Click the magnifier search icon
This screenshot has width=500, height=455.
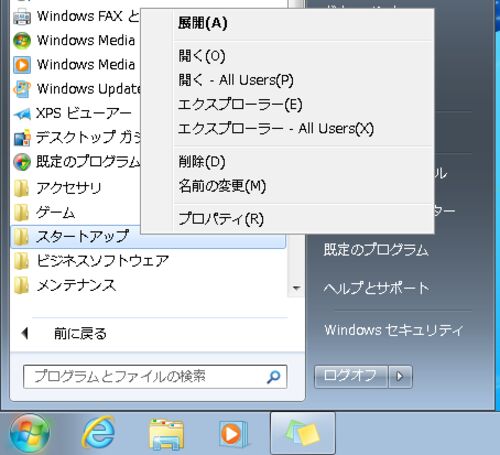click(x=273, y=377)
